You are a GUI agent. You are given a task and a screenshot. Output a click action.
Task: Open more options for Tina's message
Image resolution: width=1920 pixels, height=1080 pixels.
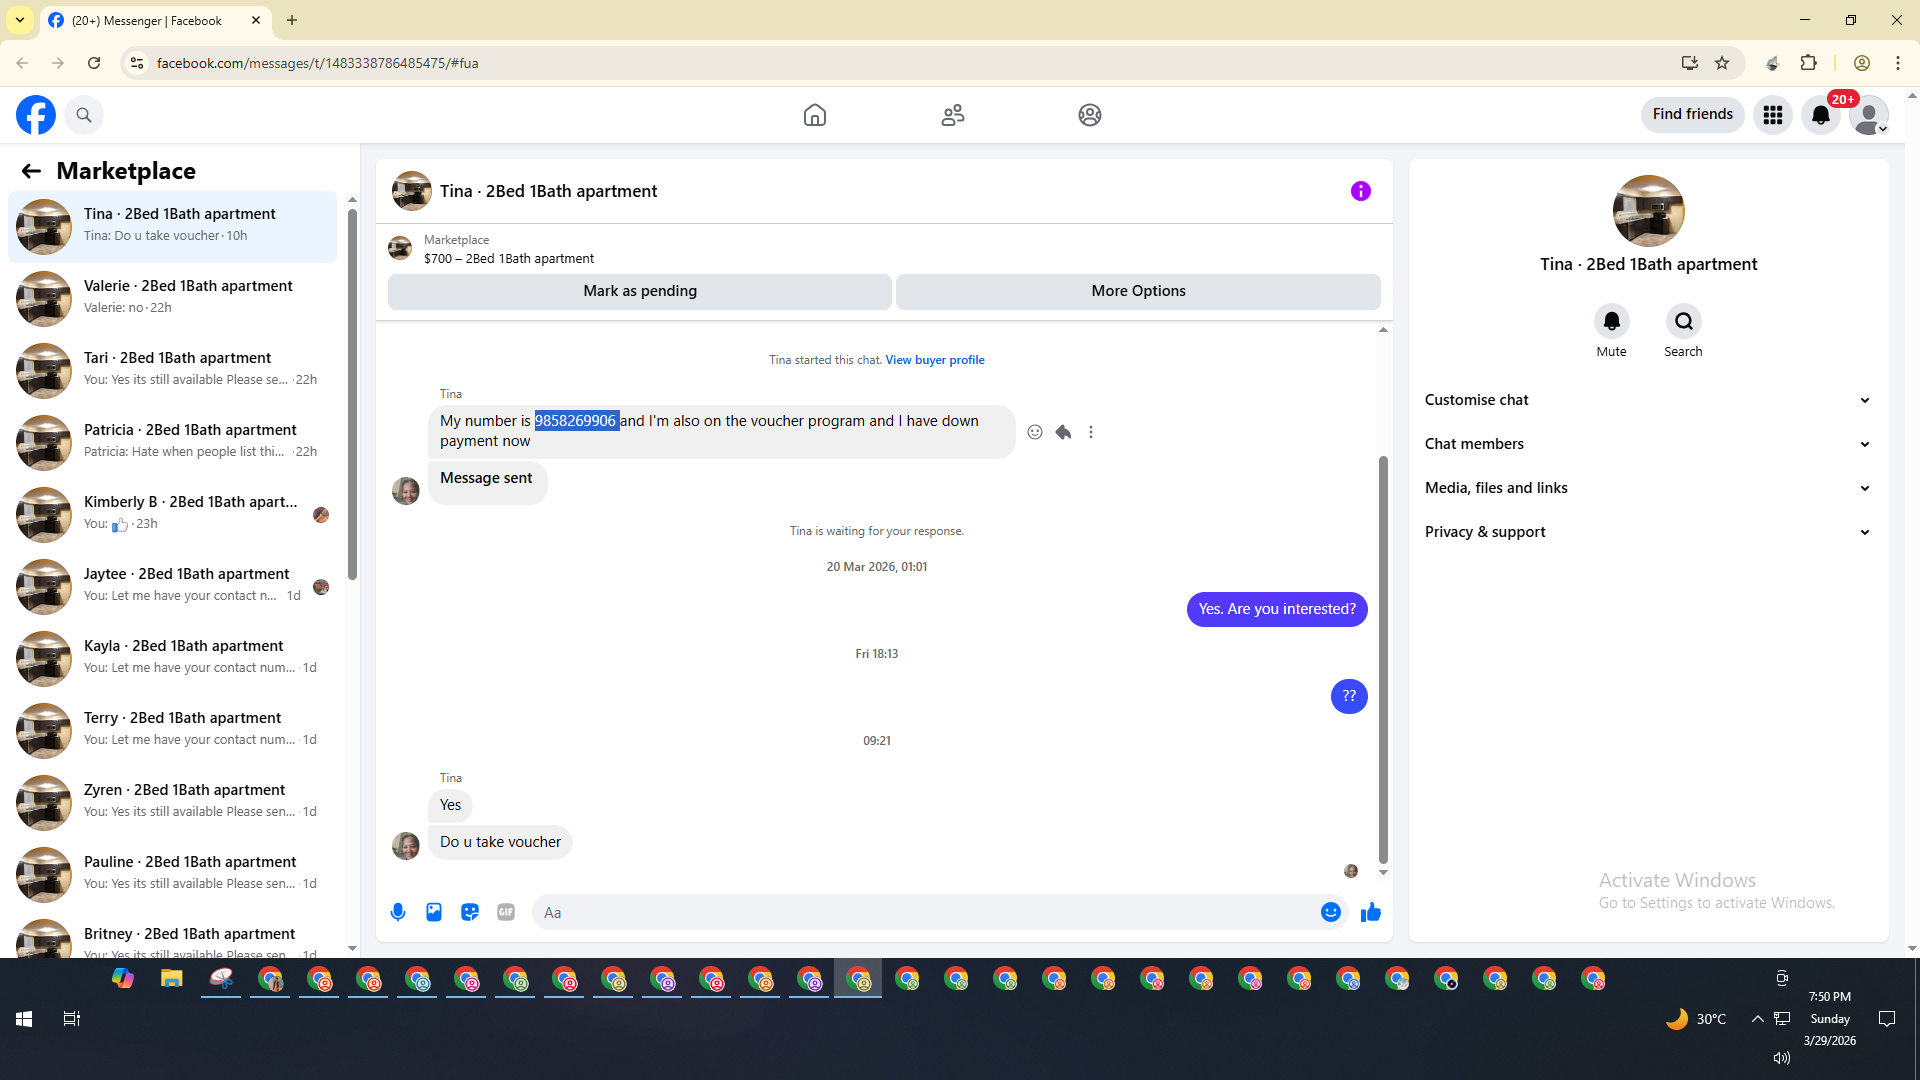click(1091, 432)
